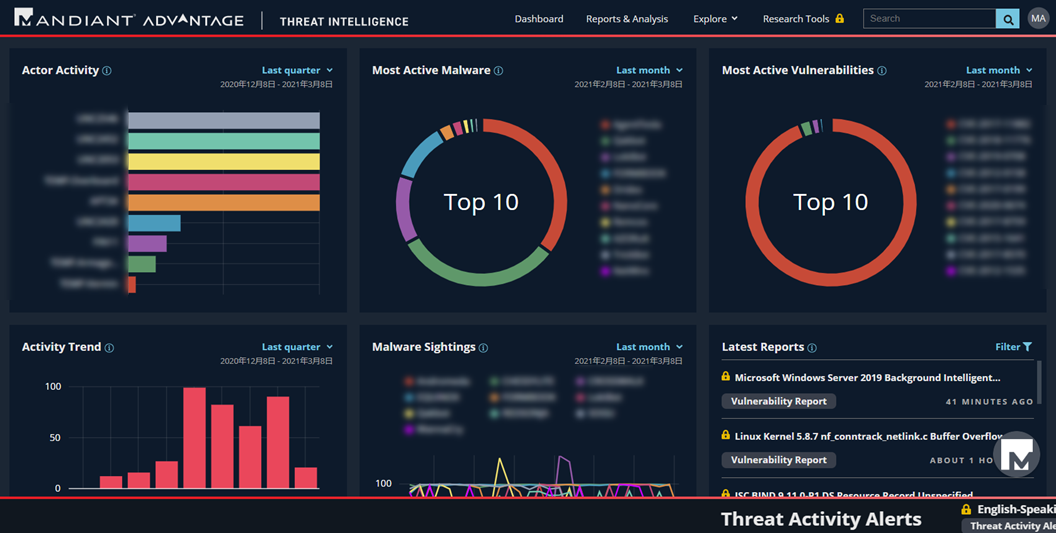Viewport: 1056px width, 533px height.
Task: Click the 41 MINUTES AGO timestamp
Action: click(989, 402)
